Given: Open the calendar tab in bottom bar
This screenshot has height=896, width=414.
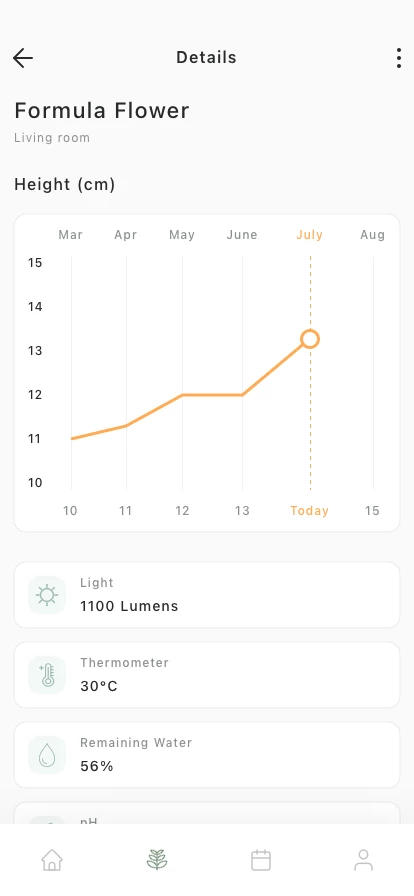Looking at the screenshot, I should click(x=261, y=859).
